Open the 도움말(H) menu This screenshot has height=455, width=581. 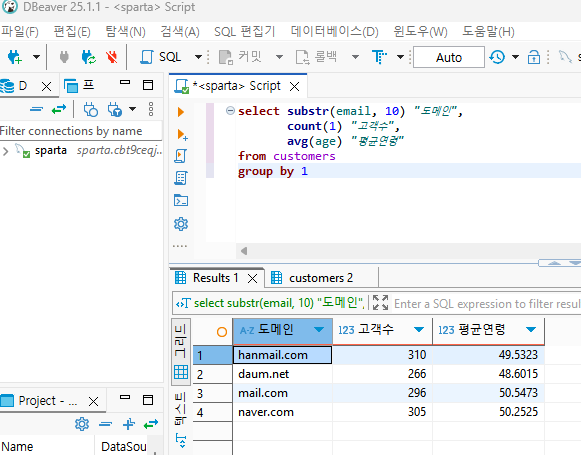point(488,31)
